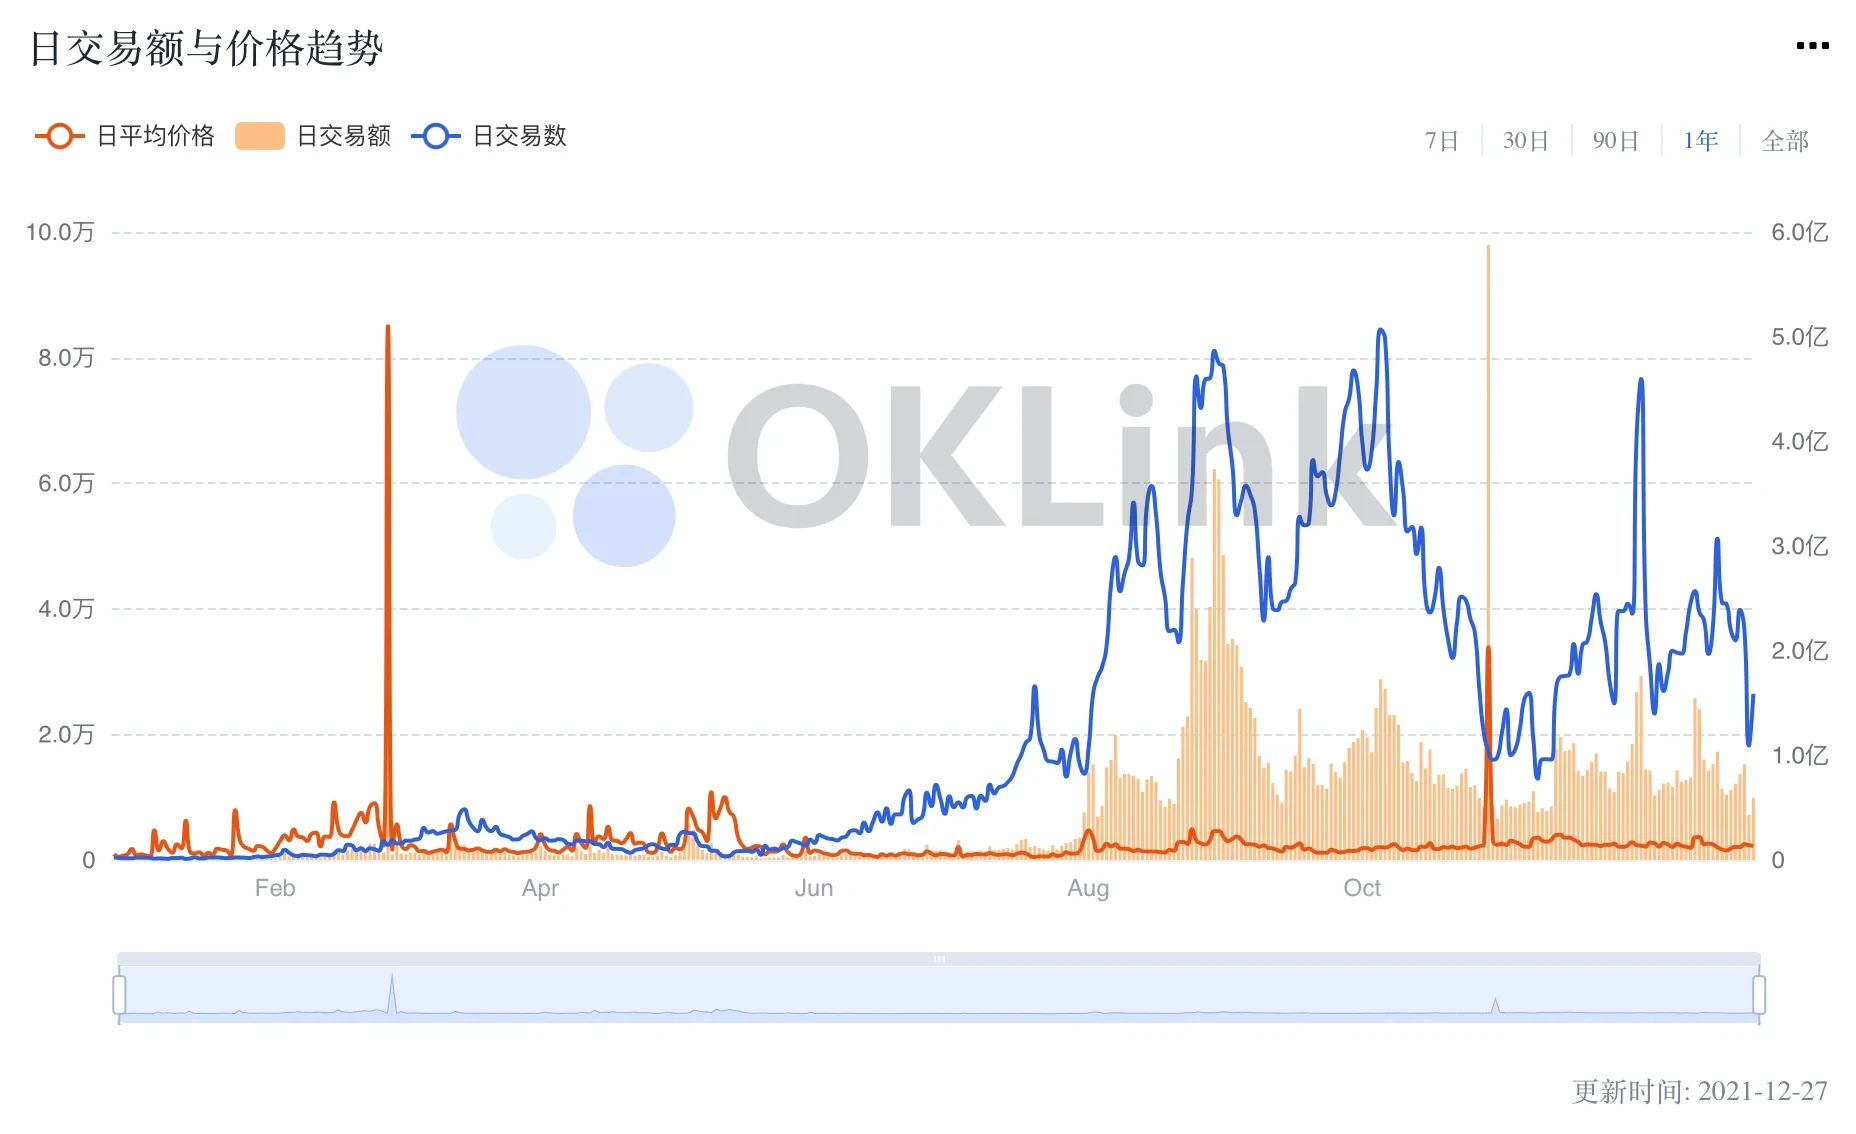This screenshot has width=1856, height=1134.
Task: Click the Aug label on the x-axis
Action: [1088, 888]
